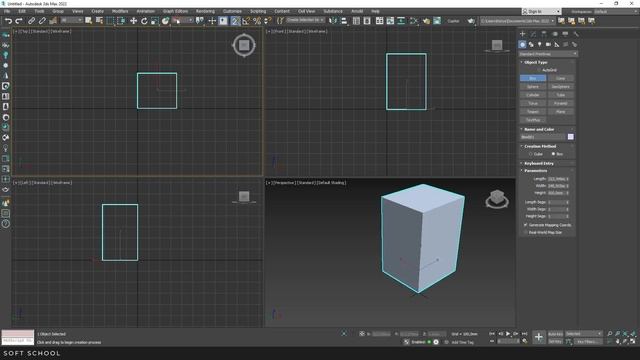Activate the Select and Scale tool
The width and height of the screenshot is (640, 360).
[x=155, y=21]
